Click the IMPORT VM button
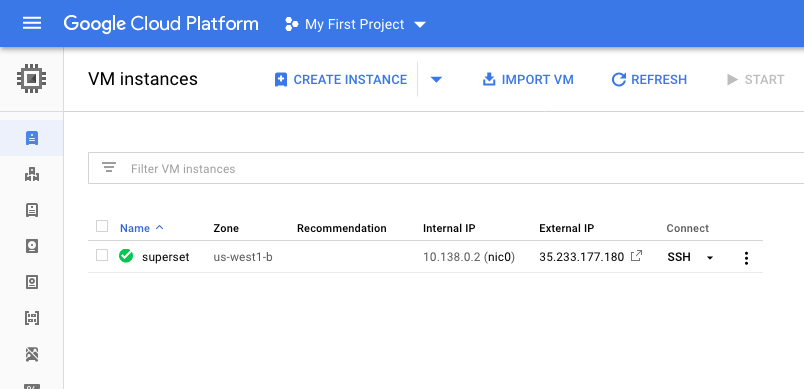The image size is (804, 389). point(528,79)
